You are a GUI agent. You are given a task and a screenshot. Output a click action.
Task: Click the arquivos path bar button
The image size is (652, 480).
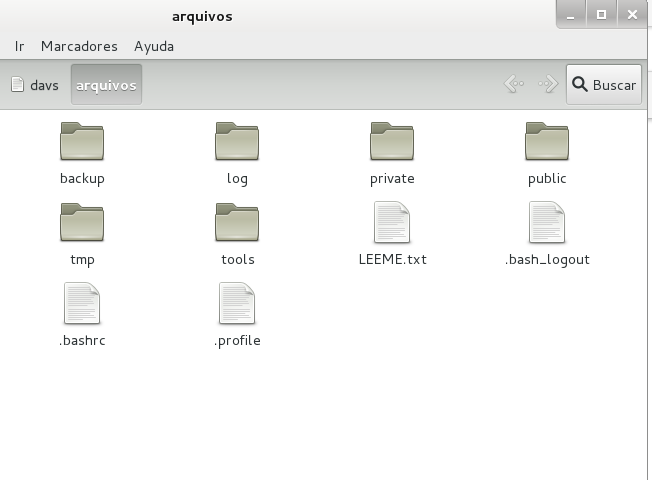pos(106,85)
